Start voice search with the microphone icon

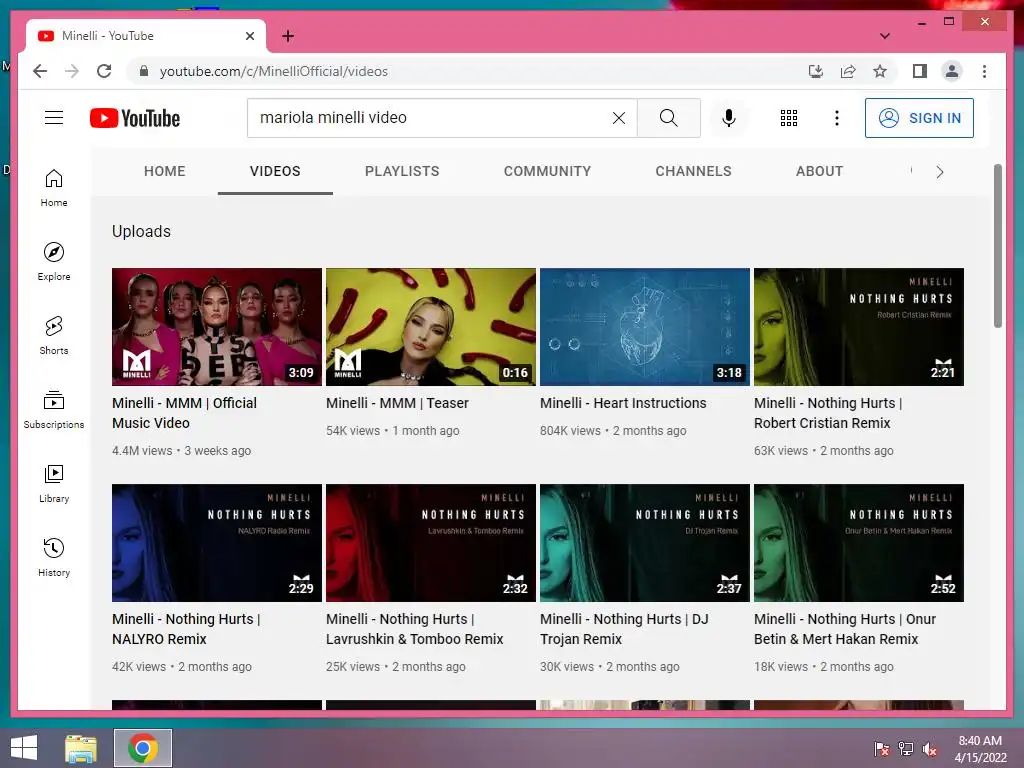point(729,118)
